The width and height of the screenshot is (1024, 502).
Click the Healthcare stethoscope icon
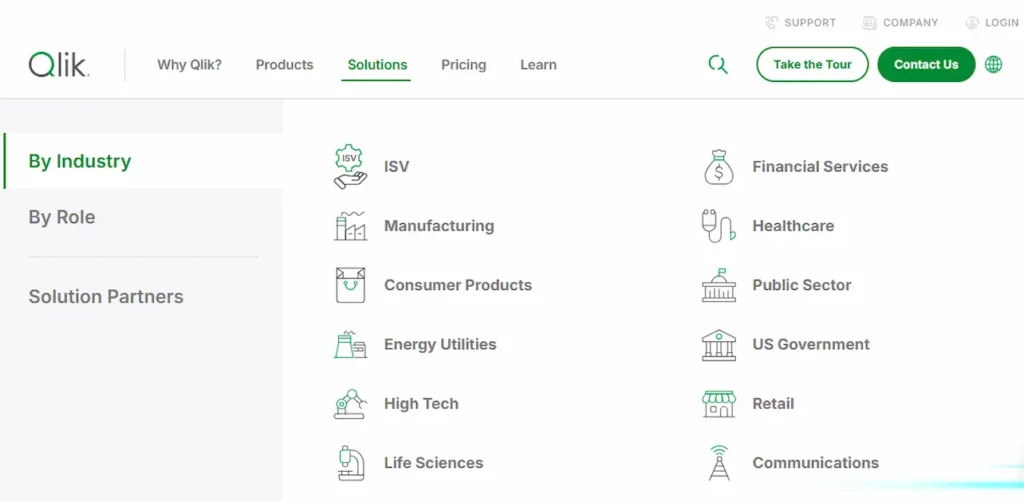pyautogui.click(x=718, y=226)
